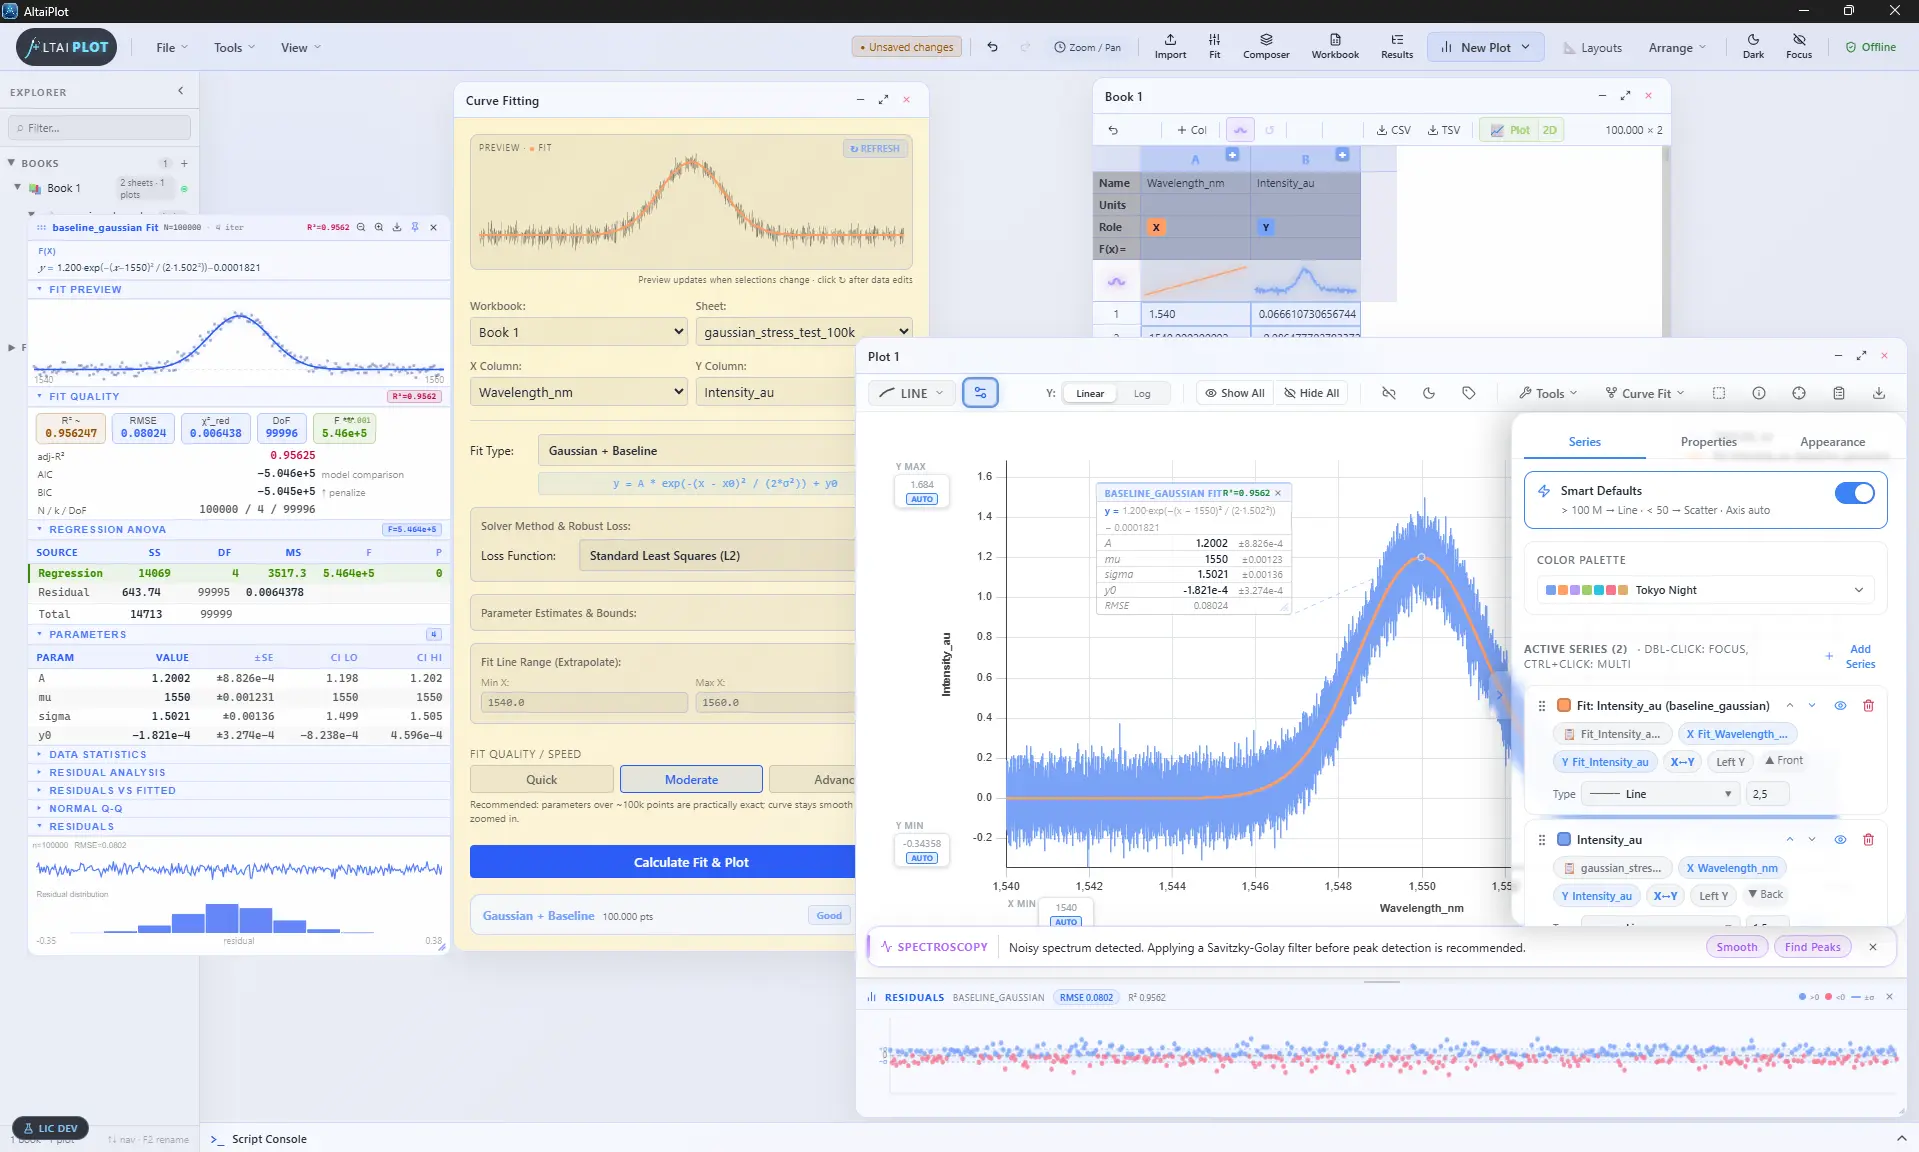The image size is (1919, 1152).
Task: Set the Y axis scale to Log
Action: click(x=1142, y=393)
